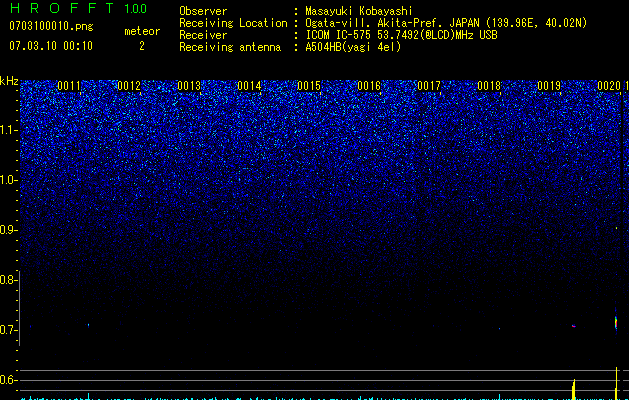Select the A504HB(yagi 4el) antenna text
This screenshot has height=400, width=629.
[x=353, y=47]
